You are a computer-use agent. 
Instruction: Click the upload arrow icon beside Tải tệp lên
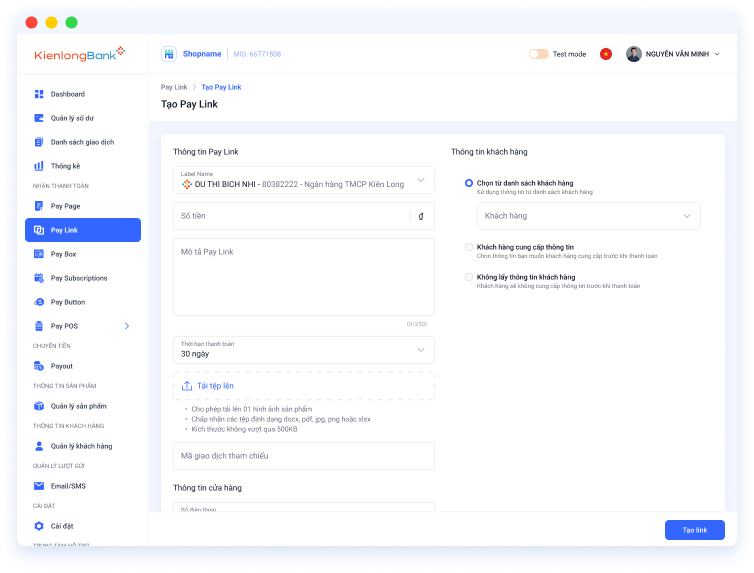(187, 386)
